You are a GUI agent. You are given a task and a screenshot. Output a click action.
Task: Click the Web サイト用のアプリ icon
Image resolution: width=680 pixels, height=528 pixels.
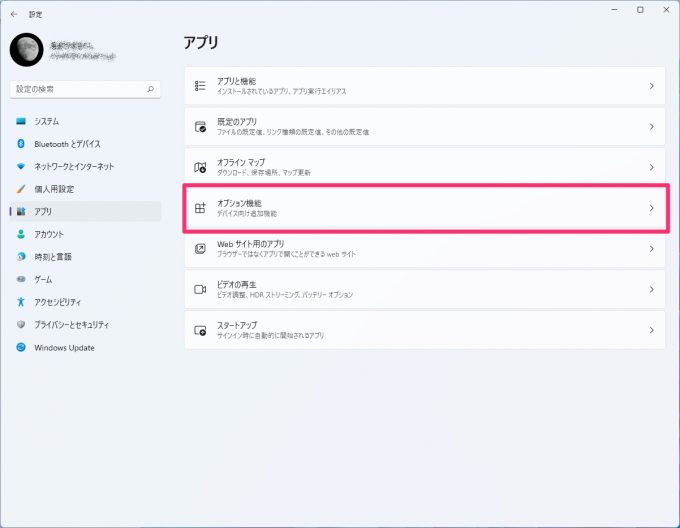(x=200, y=249)
